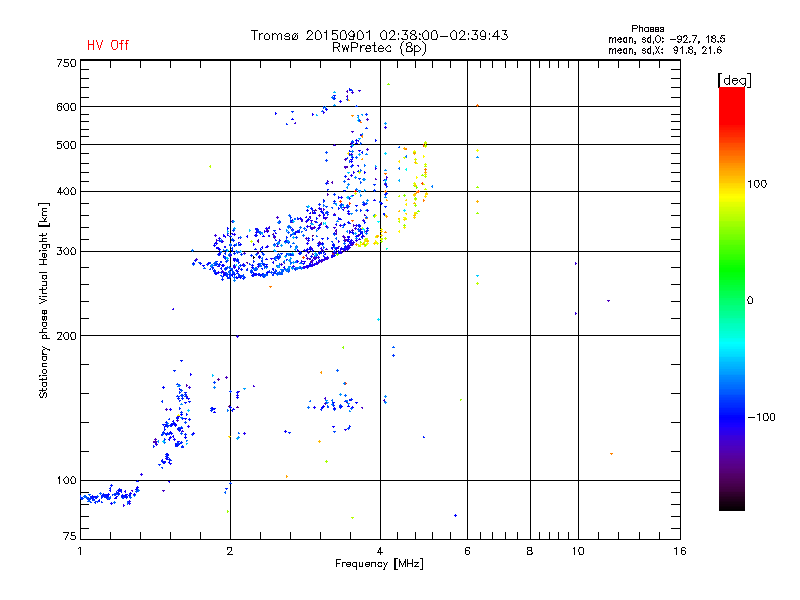Click the 16 x-axis tick label
The height and width of the screenshot is (600, 800).
680,551
